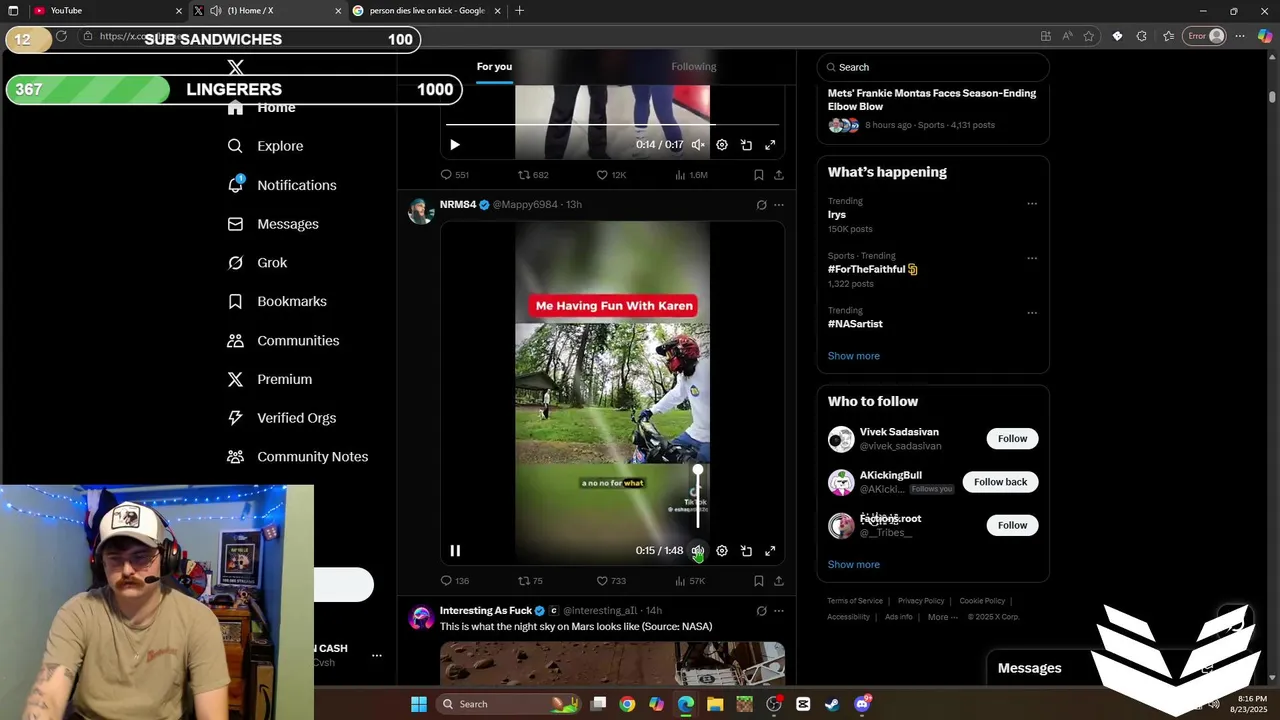Switch to the For you tab
Image resolution: width=1280 pixels, height=720 pixels.
(494, 67)
